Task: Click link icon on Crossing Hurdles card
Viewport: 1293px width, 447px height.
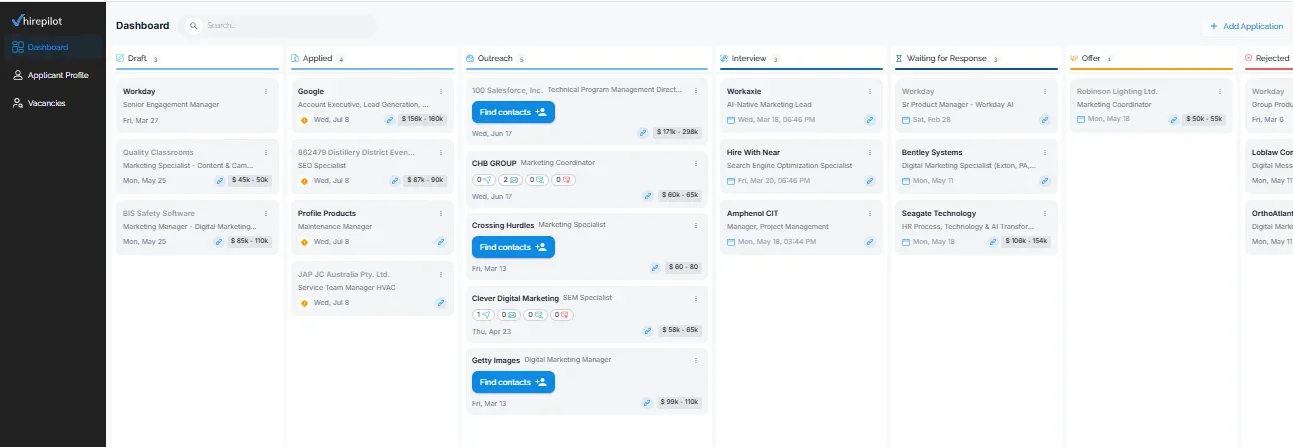Action: coord(656,268)
